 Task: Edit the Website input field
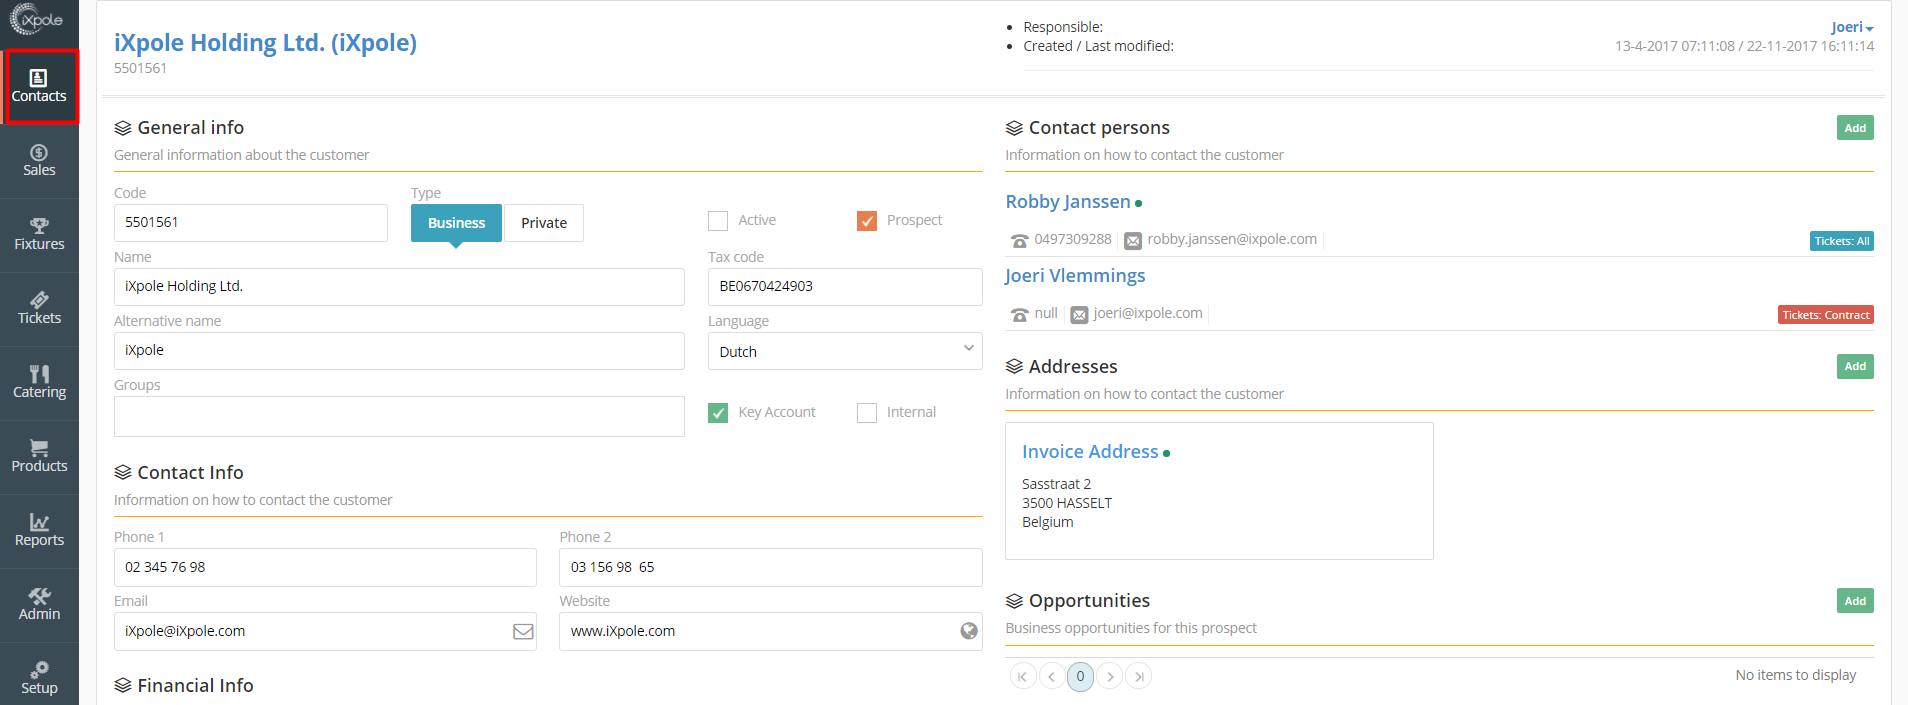tap(771, 631)
